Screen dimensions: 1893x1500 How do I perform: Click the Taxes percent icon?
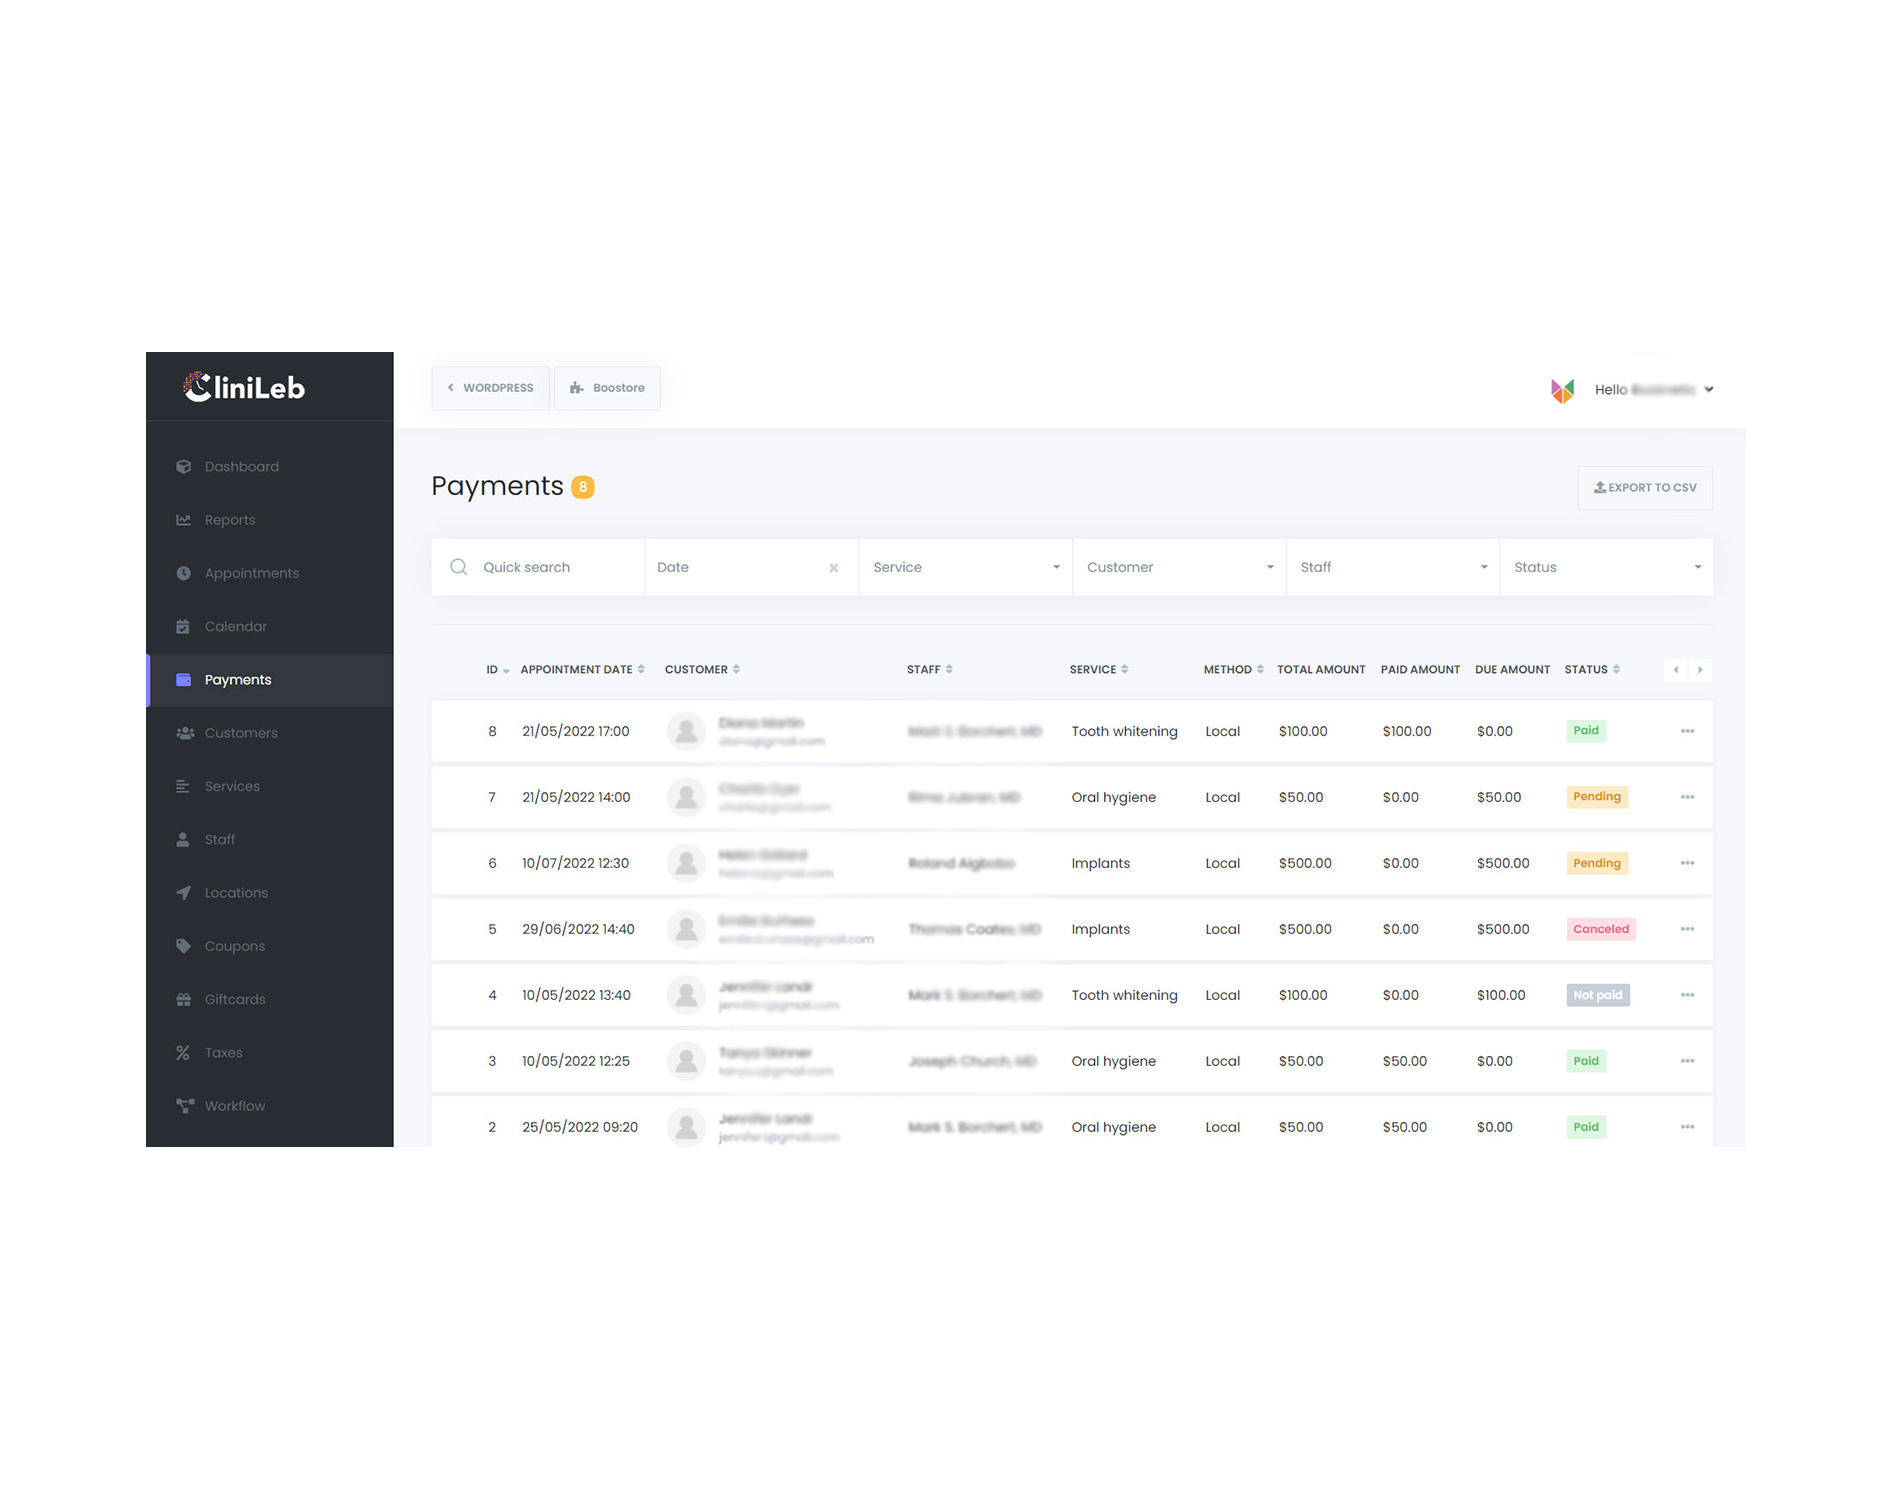tap(183, 1053)
